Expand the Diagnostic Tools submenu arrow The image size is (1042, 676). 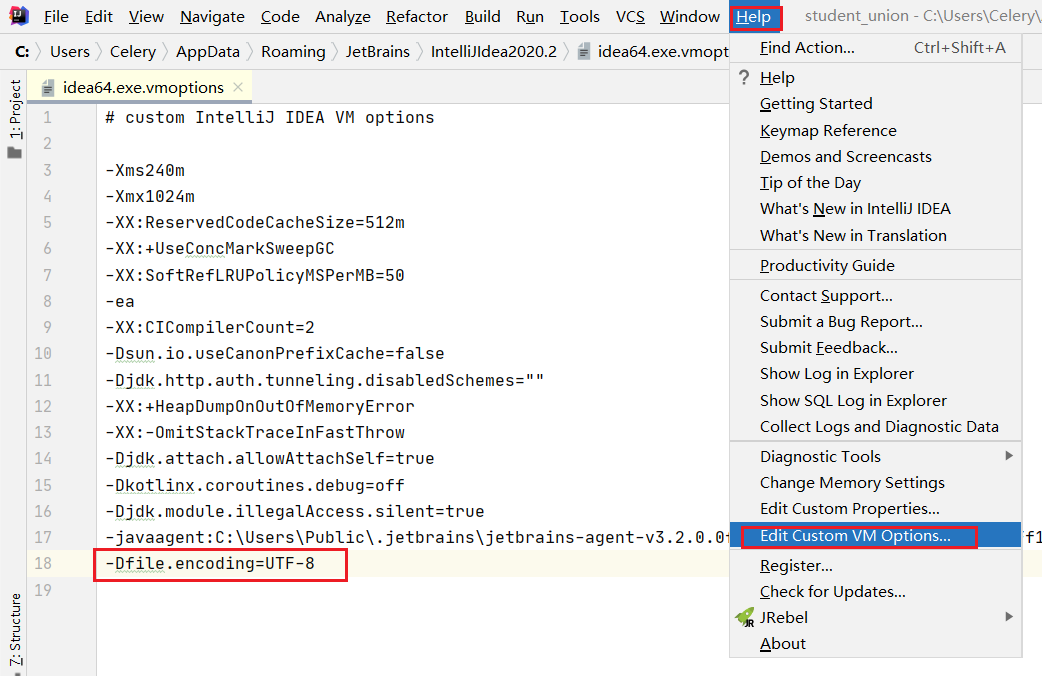(x=1009, y=456)
